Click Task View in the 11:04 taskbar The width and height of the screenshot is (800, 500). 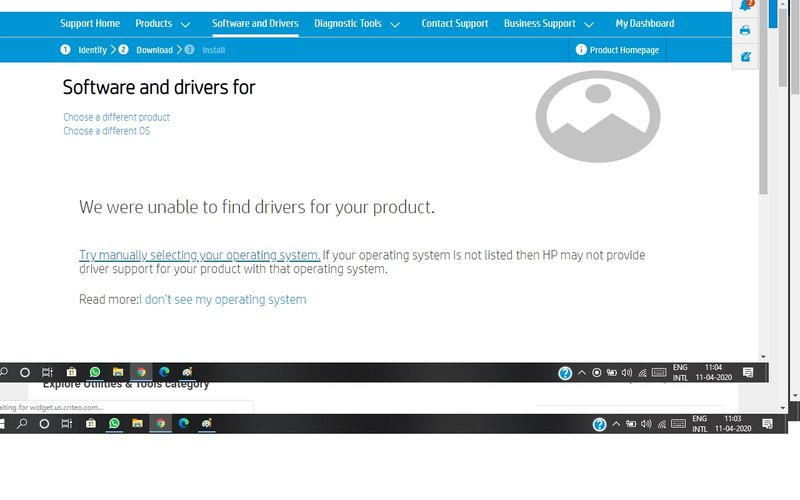(47, 372)
